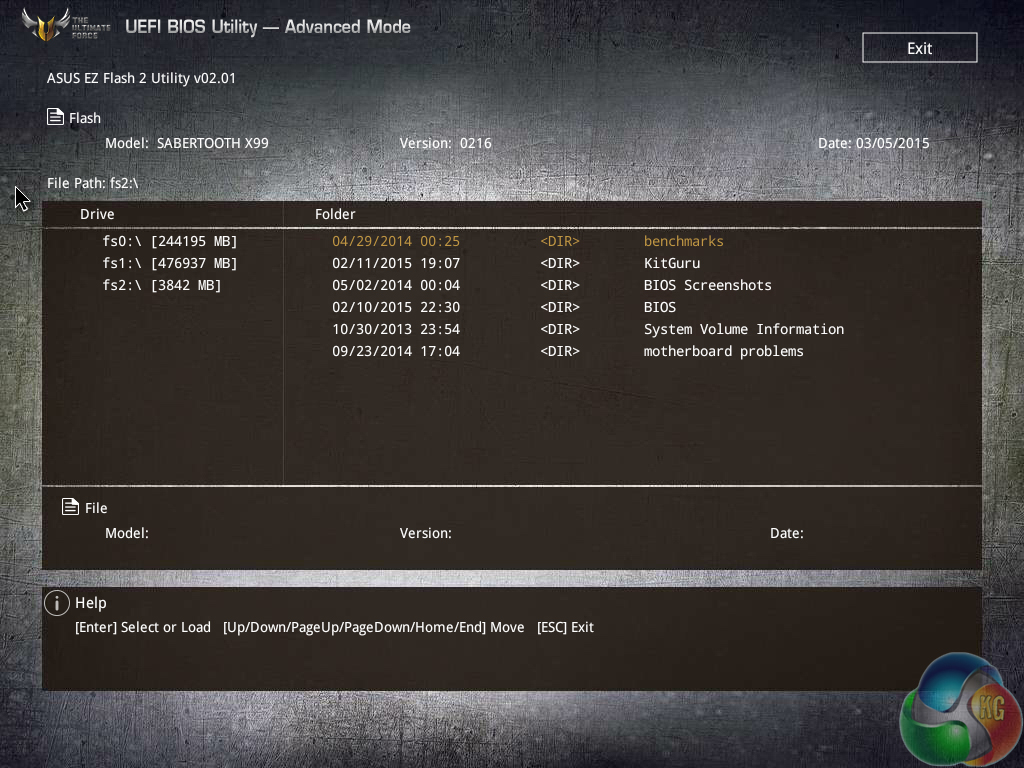Select drive fs1:\ [476937 MB]
1024x768 pixels.
pos(170,263)
